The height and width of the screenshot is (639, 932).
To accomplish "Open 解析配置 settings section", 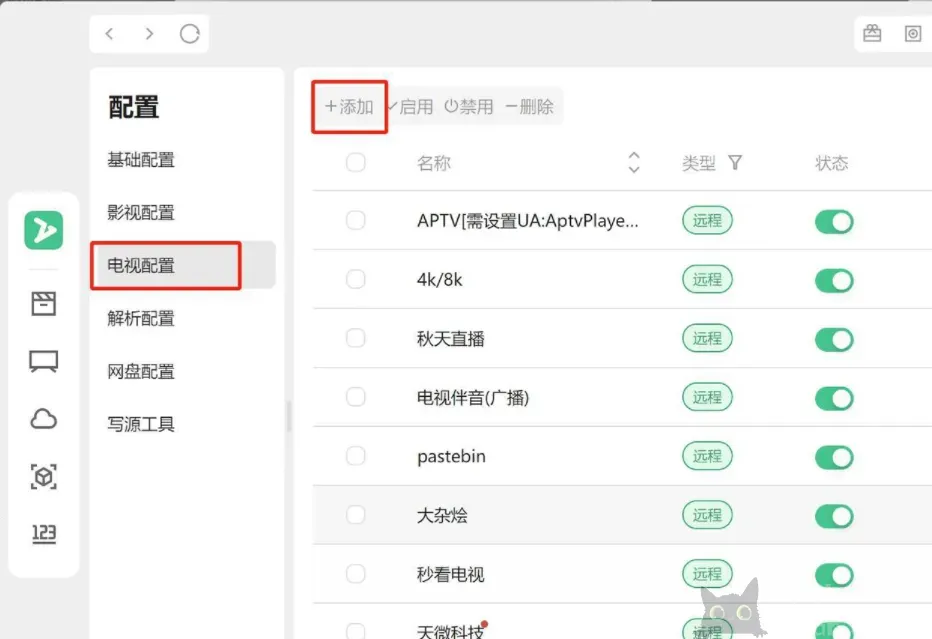I will tap(141, 319).
